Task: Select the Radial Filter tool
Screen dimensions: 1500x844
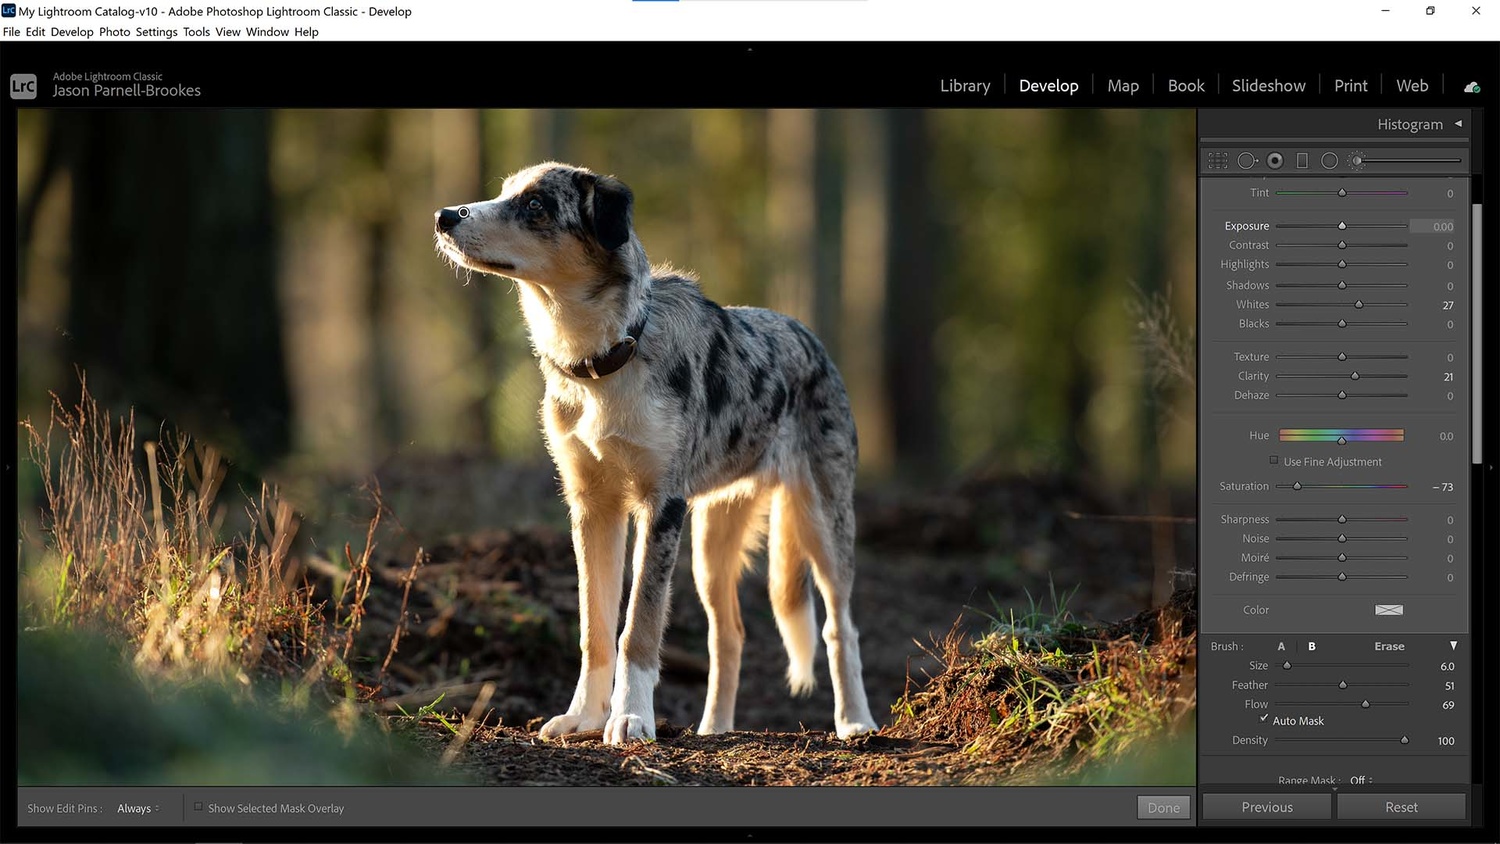Action: pyautogui.click(x=1329, y=160)
